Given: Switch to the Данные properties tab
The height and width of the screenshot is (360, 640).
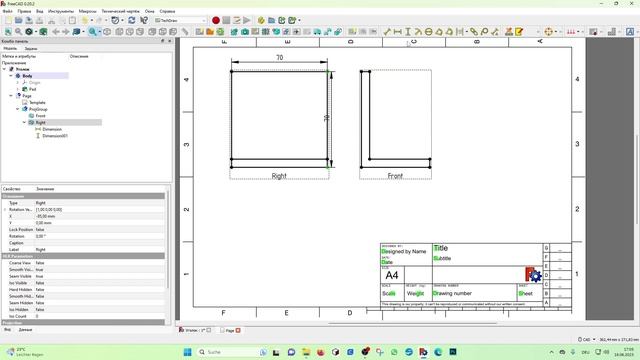Looking at the screenshot, I should (x=25, y=330).
